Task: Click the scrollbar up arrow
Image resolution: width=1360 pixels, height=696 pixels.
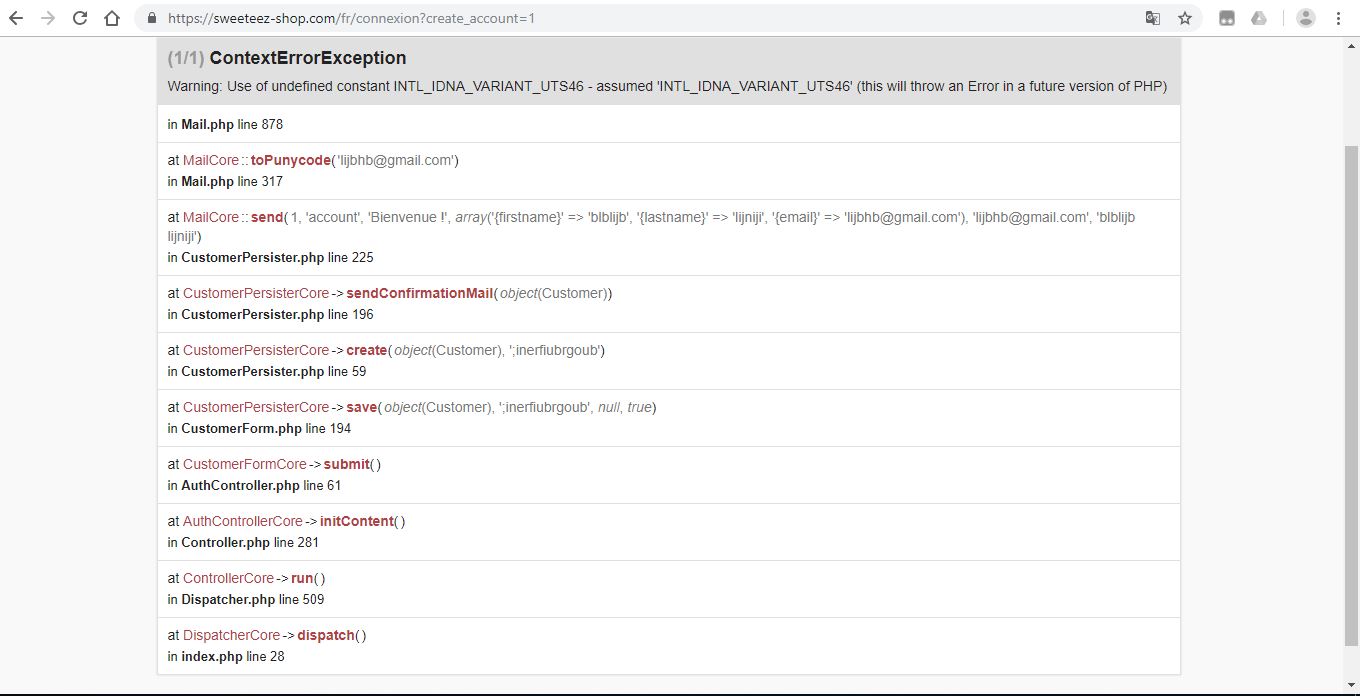Action: tap(1352, 45)
